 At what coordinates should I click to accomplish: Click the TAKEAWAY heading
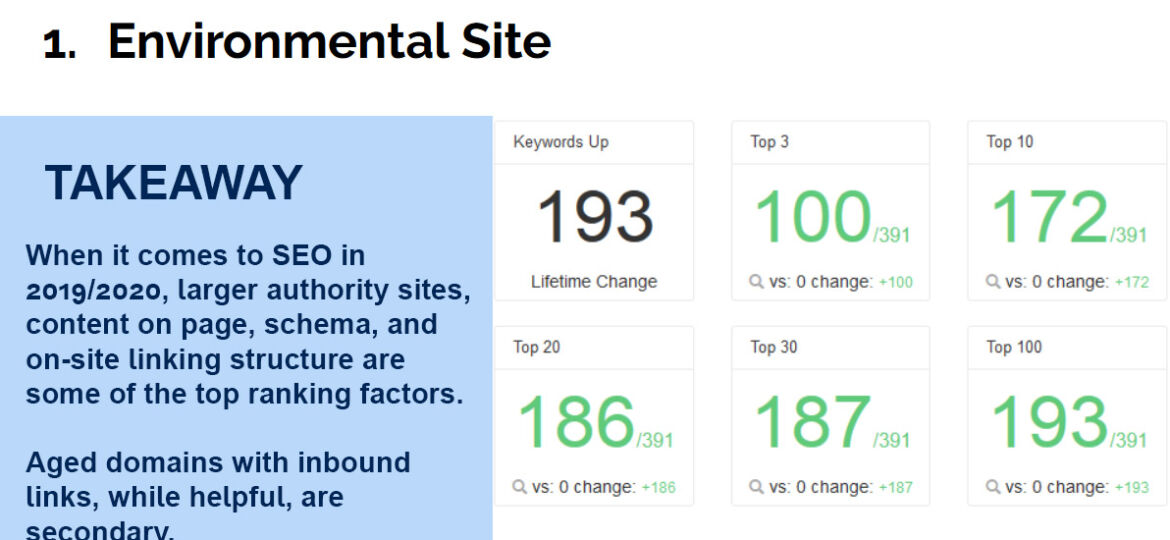(173, 183)
